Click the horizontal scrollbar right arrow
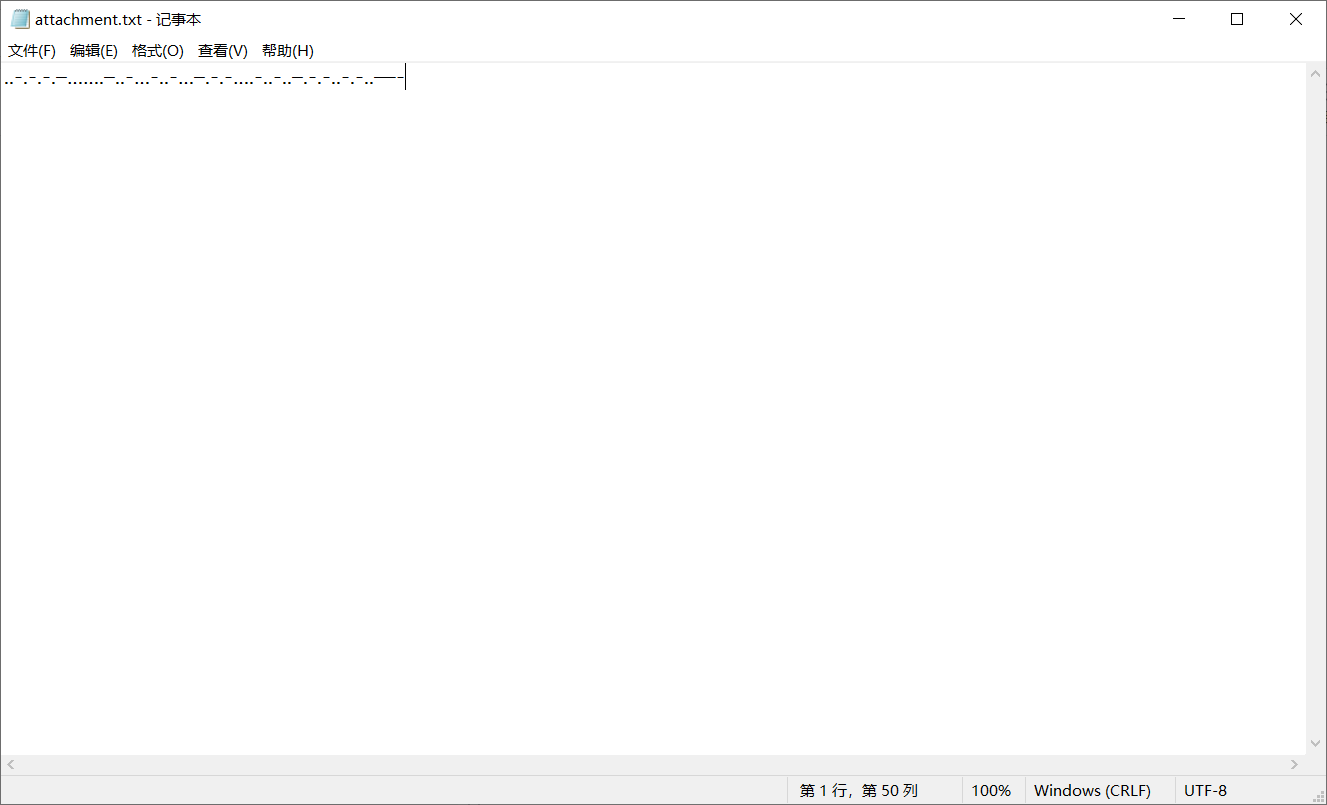This screenshot has height=805, width=1327. pyautogui.click(x=1295, y=764)
